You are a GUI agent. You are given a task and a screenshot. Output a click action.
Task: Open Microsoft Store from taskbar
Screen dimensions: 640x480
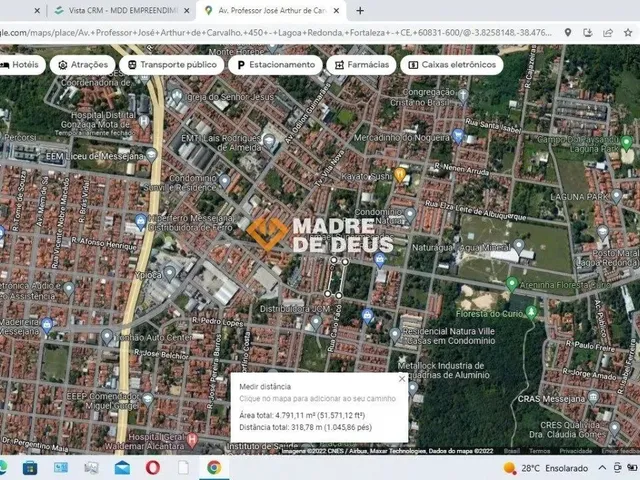click(30, 468)
